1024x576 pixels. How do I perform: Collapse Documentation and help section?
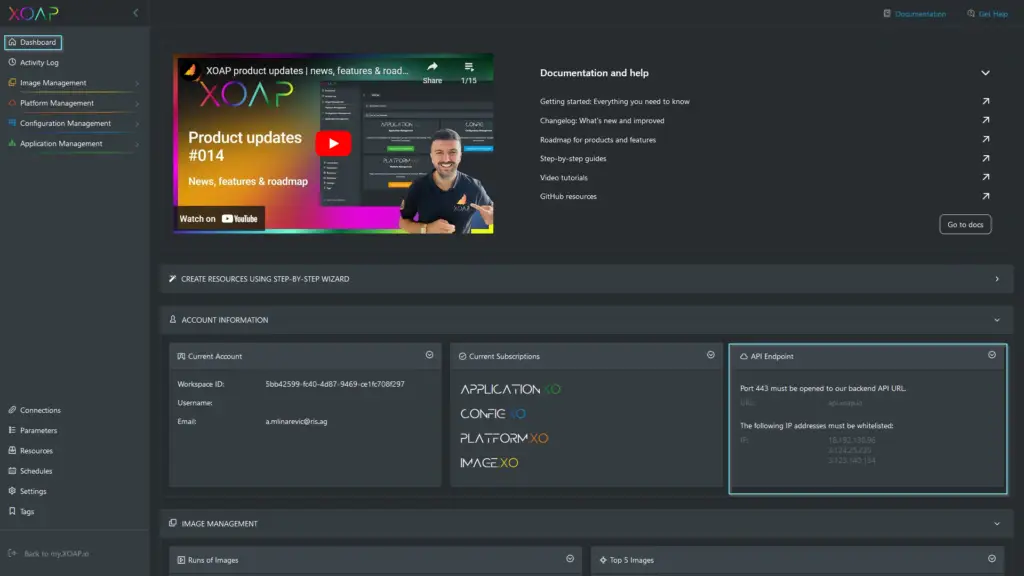coord(985,73)
